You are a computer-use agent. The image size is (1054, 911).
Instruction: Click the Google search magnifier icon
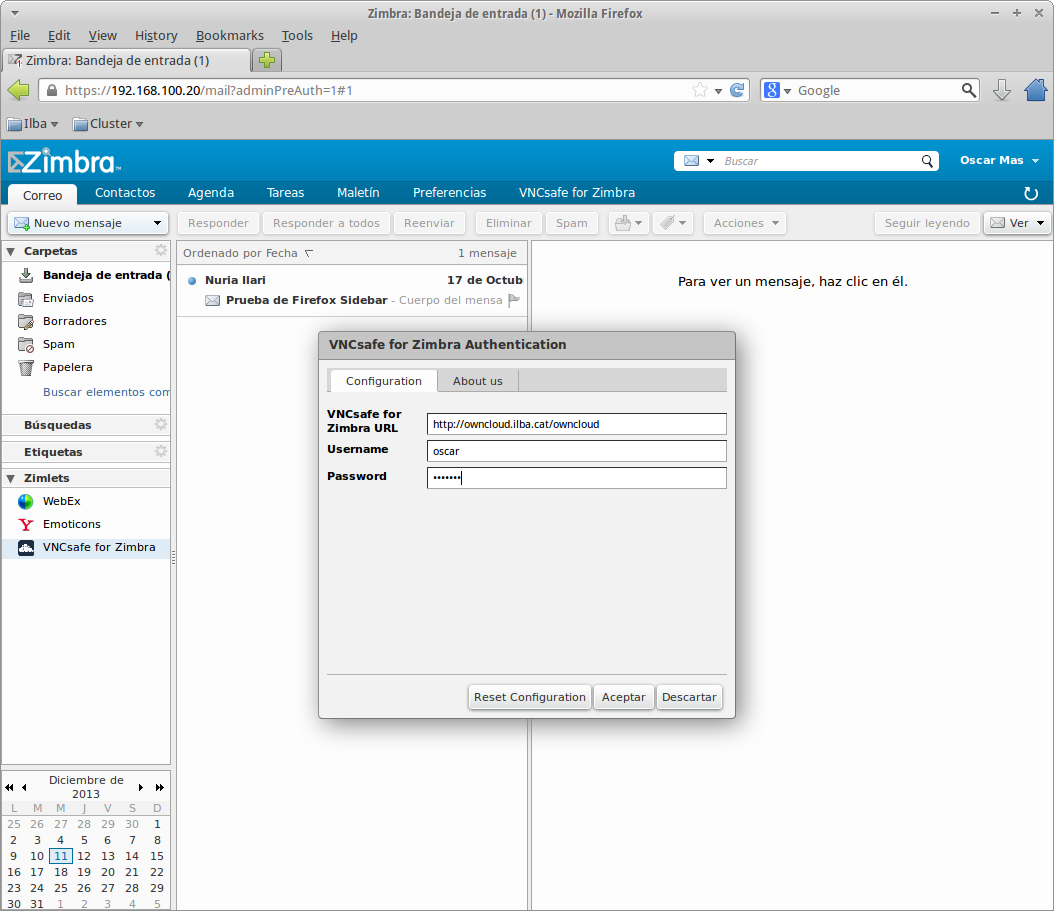(x=969, y=90)
